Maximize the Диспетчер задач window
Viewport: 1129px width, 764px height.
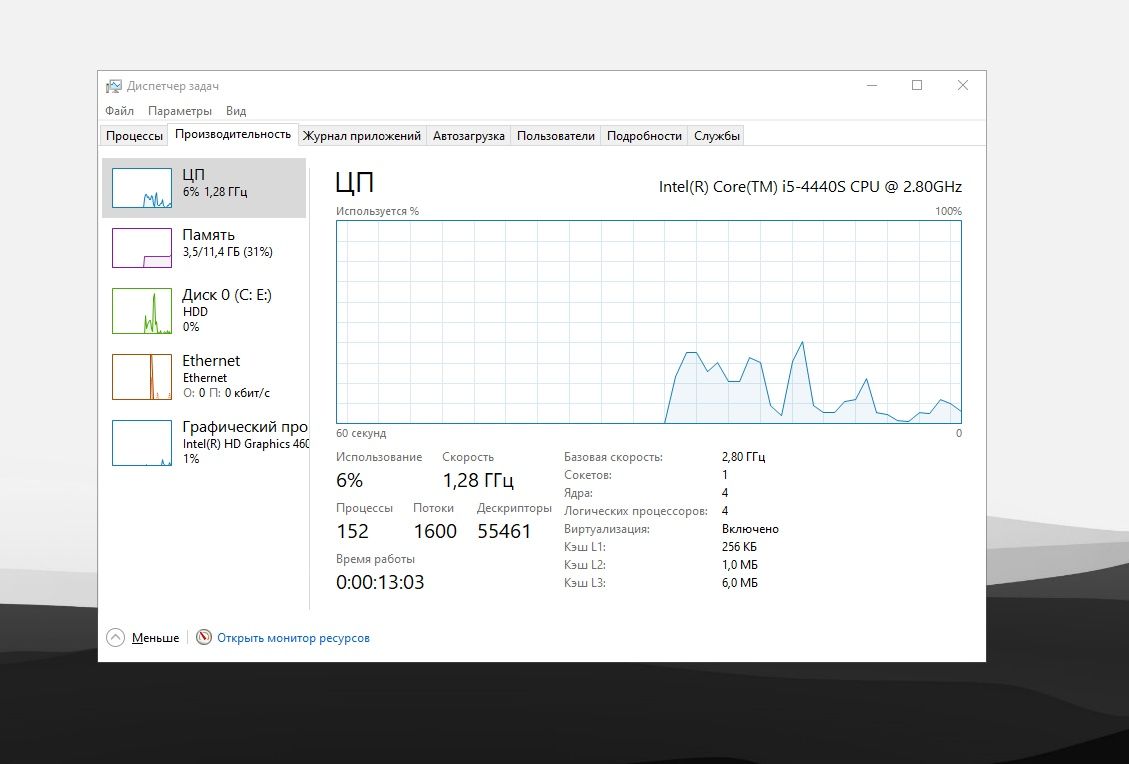click(x=917, y=86)
